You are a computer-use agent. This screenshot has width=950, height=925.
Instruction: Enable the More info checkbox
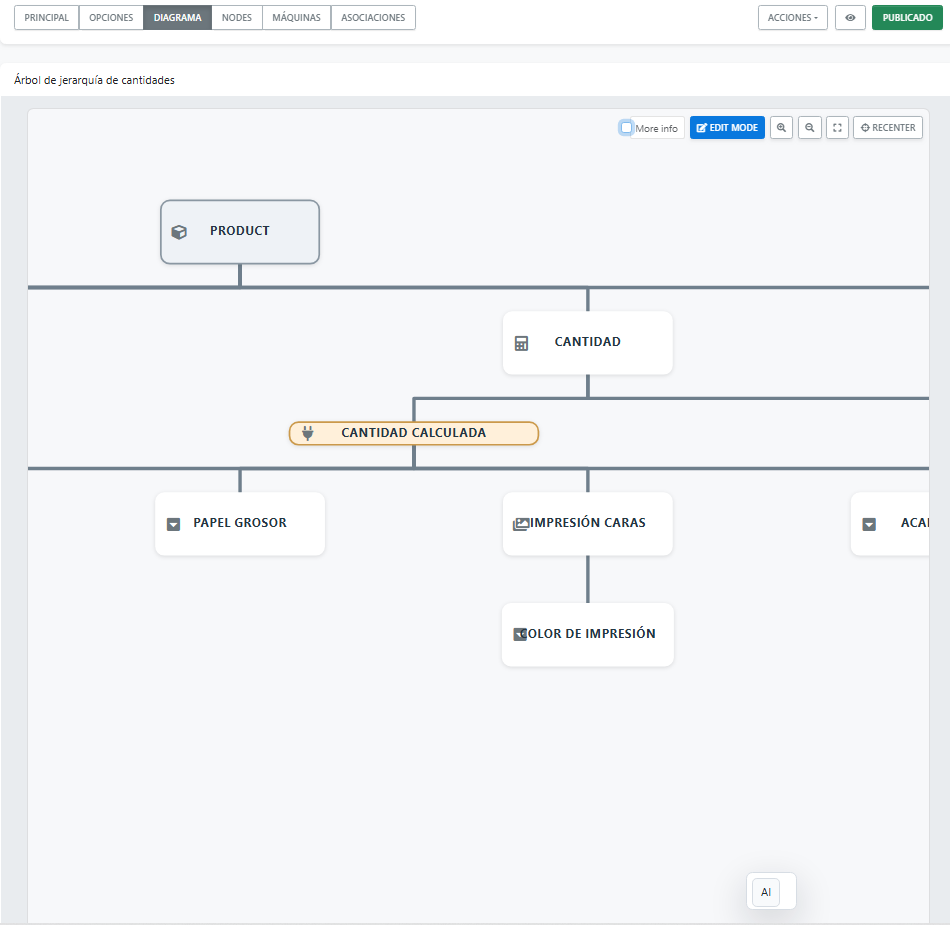(626, 128)
